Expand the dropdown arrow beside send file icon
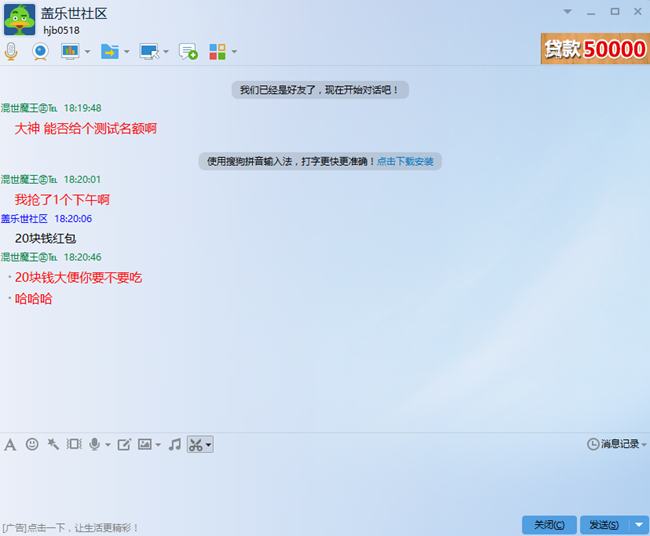 127,52
